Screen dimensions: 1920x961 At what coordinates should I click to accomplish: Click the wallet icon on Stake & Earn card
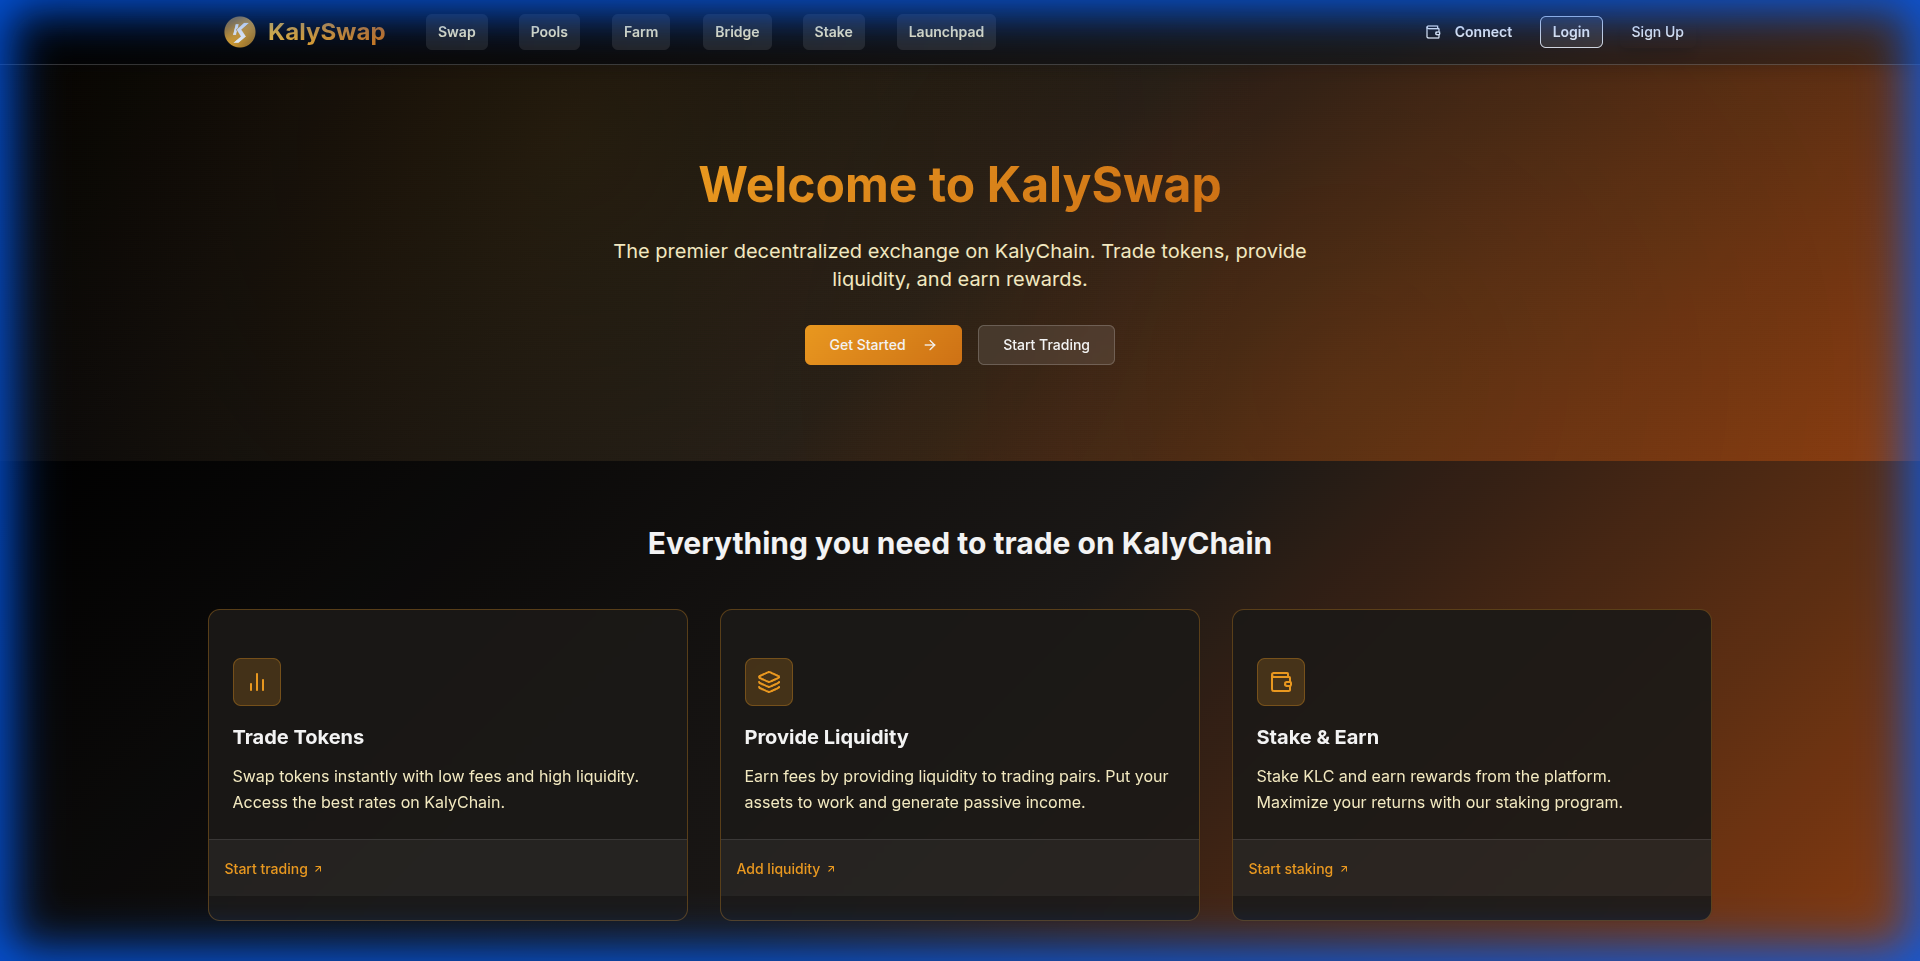[1281, 681]
